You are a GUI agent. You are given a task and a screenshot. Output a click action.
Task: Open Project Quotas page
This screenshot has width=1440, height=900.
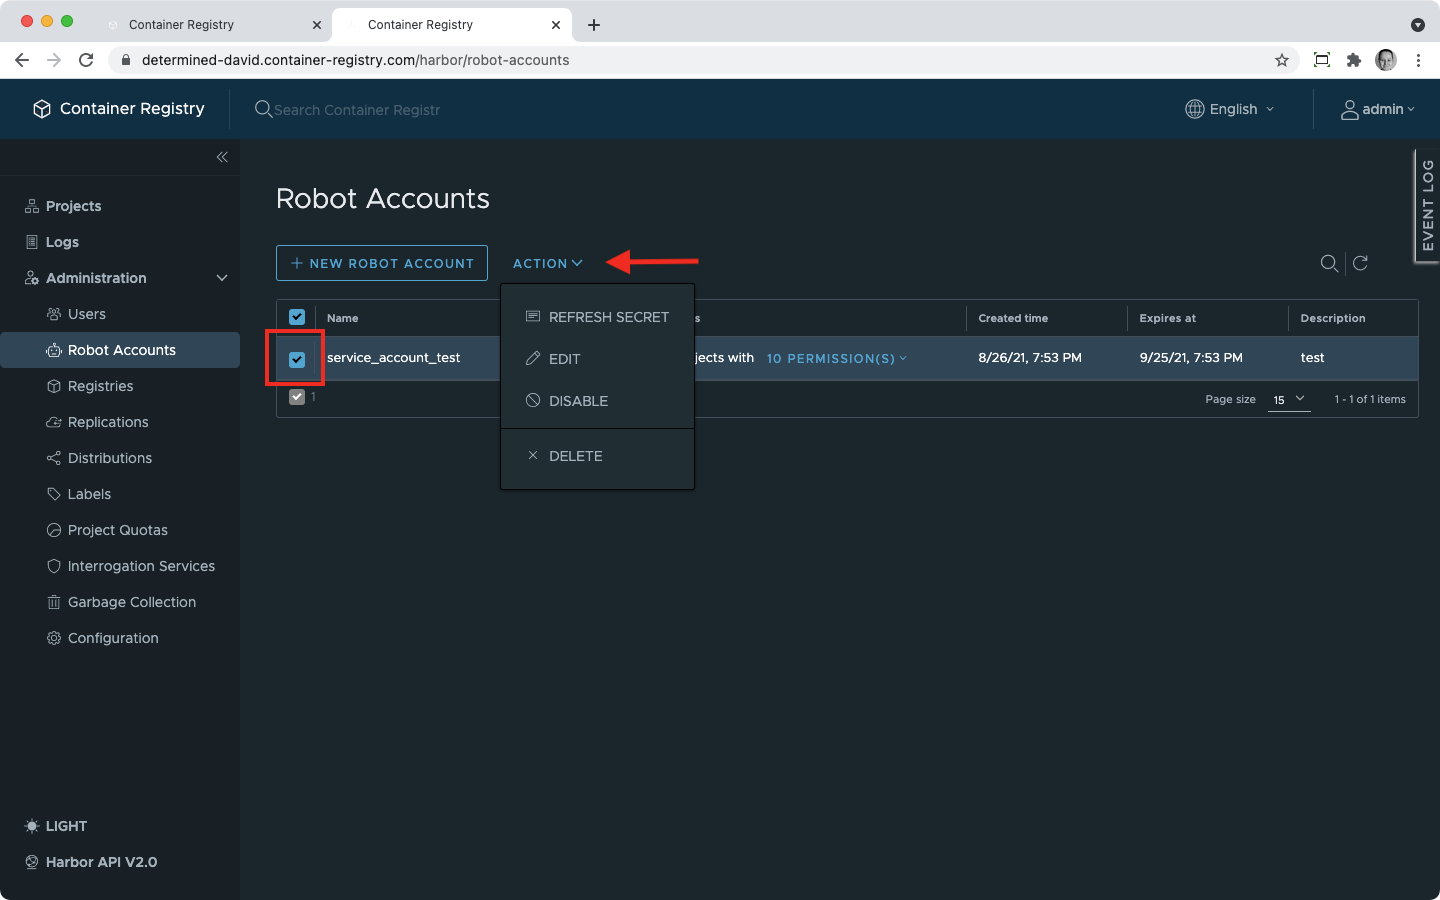coord(118,530)
